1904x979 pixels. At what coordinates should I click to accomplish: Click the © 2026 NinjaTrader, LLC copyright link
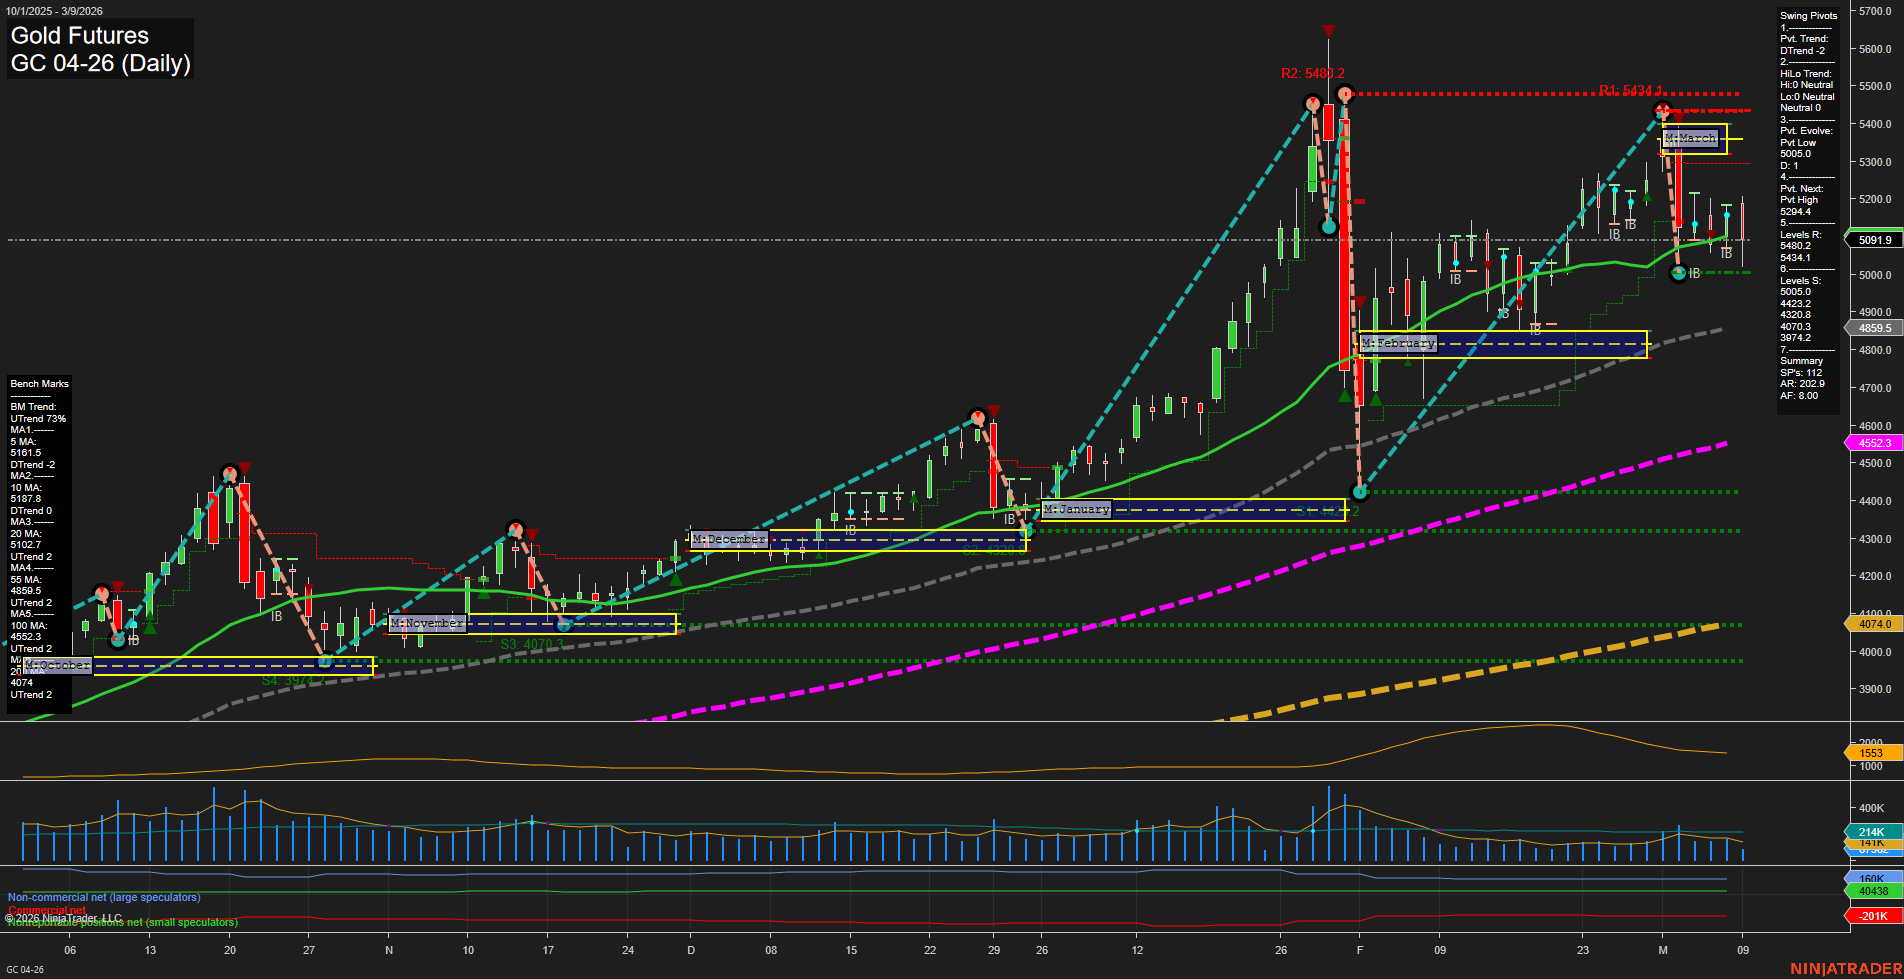click(x=64, y=917)
